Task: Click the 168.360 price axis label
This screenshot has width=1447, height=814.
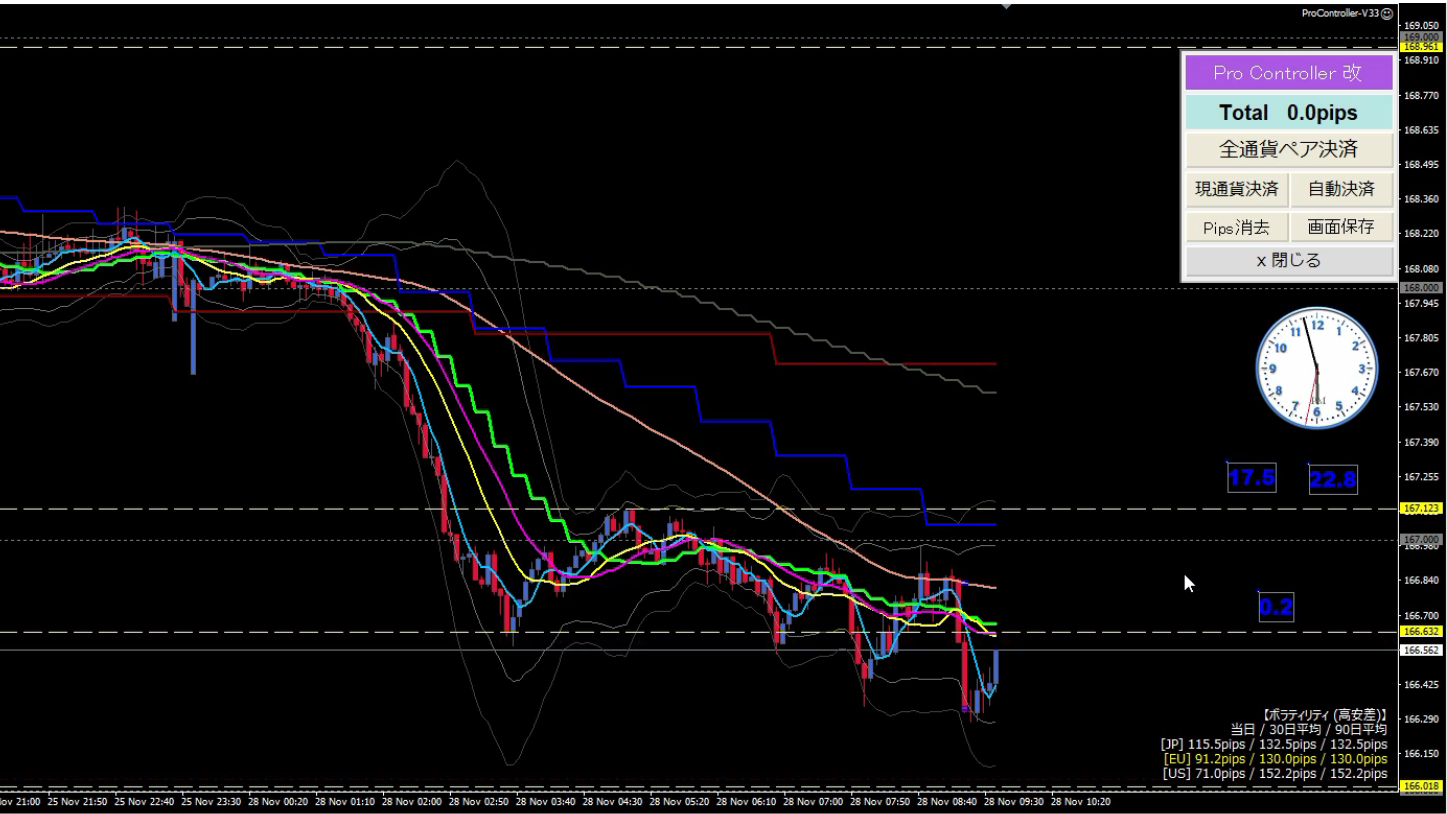Action: point(1421,199)
